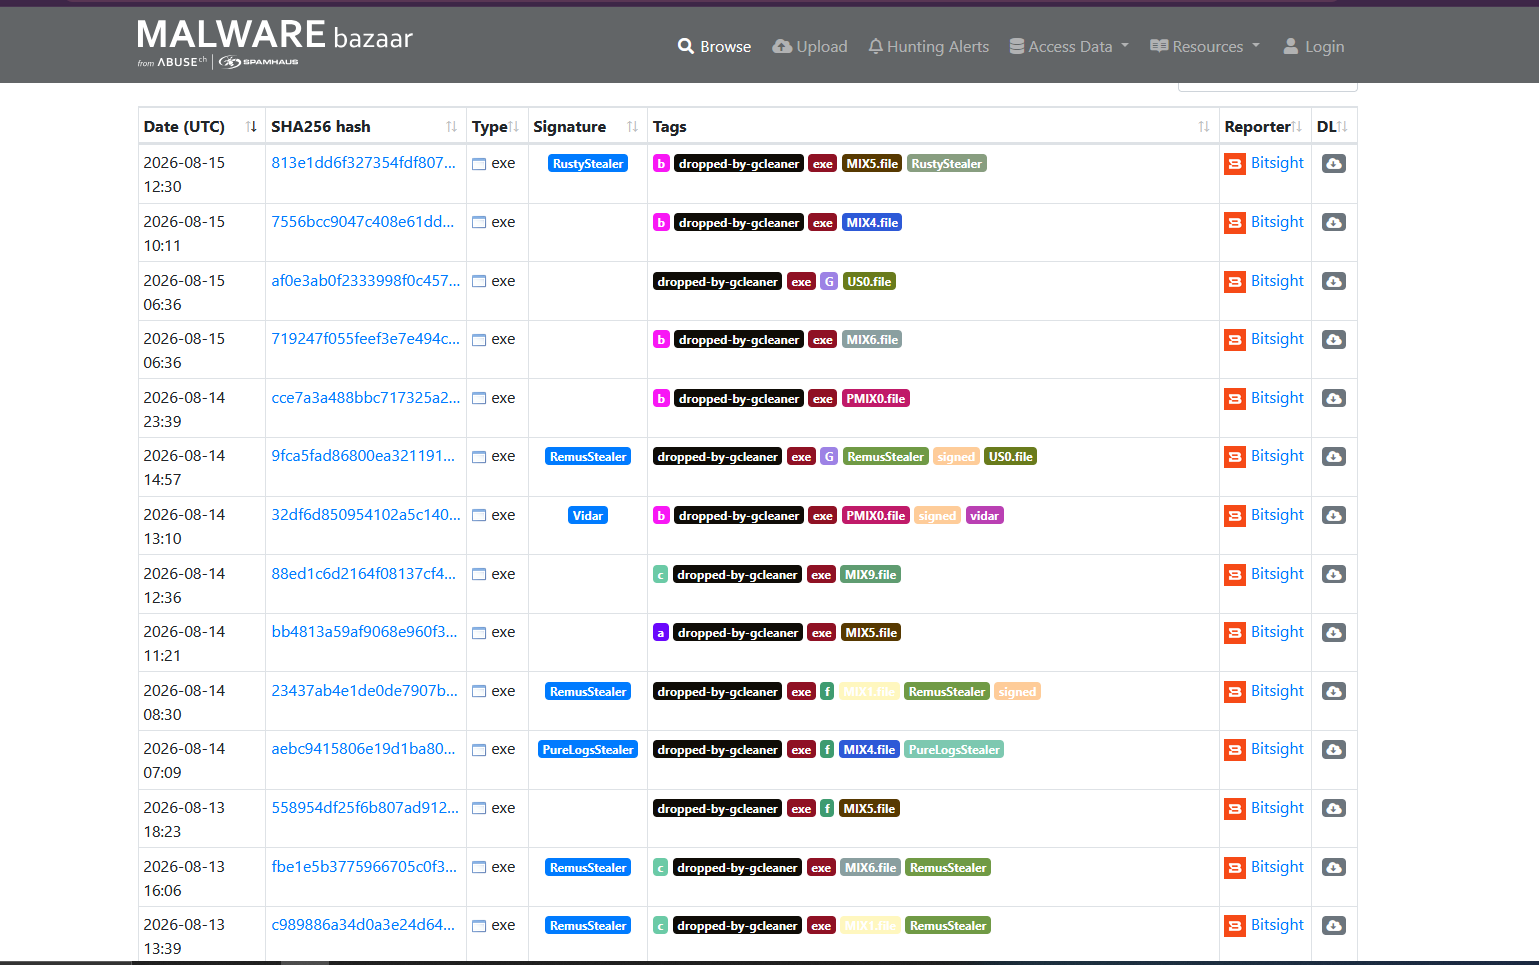The image size is (1539, 965).
Task: Sort table by Signature column
Action: point(586,126)
